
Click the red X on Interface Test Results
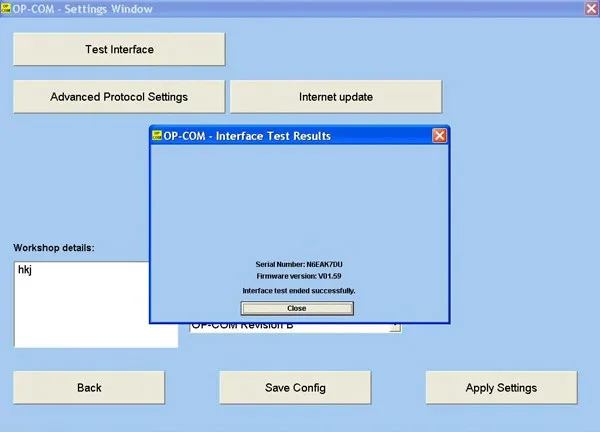tap(439, 135)
